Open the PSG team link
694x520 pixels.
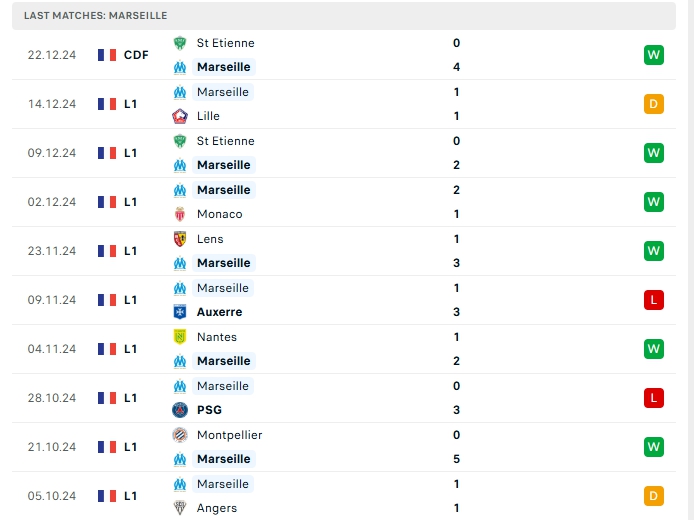point(209,410)
